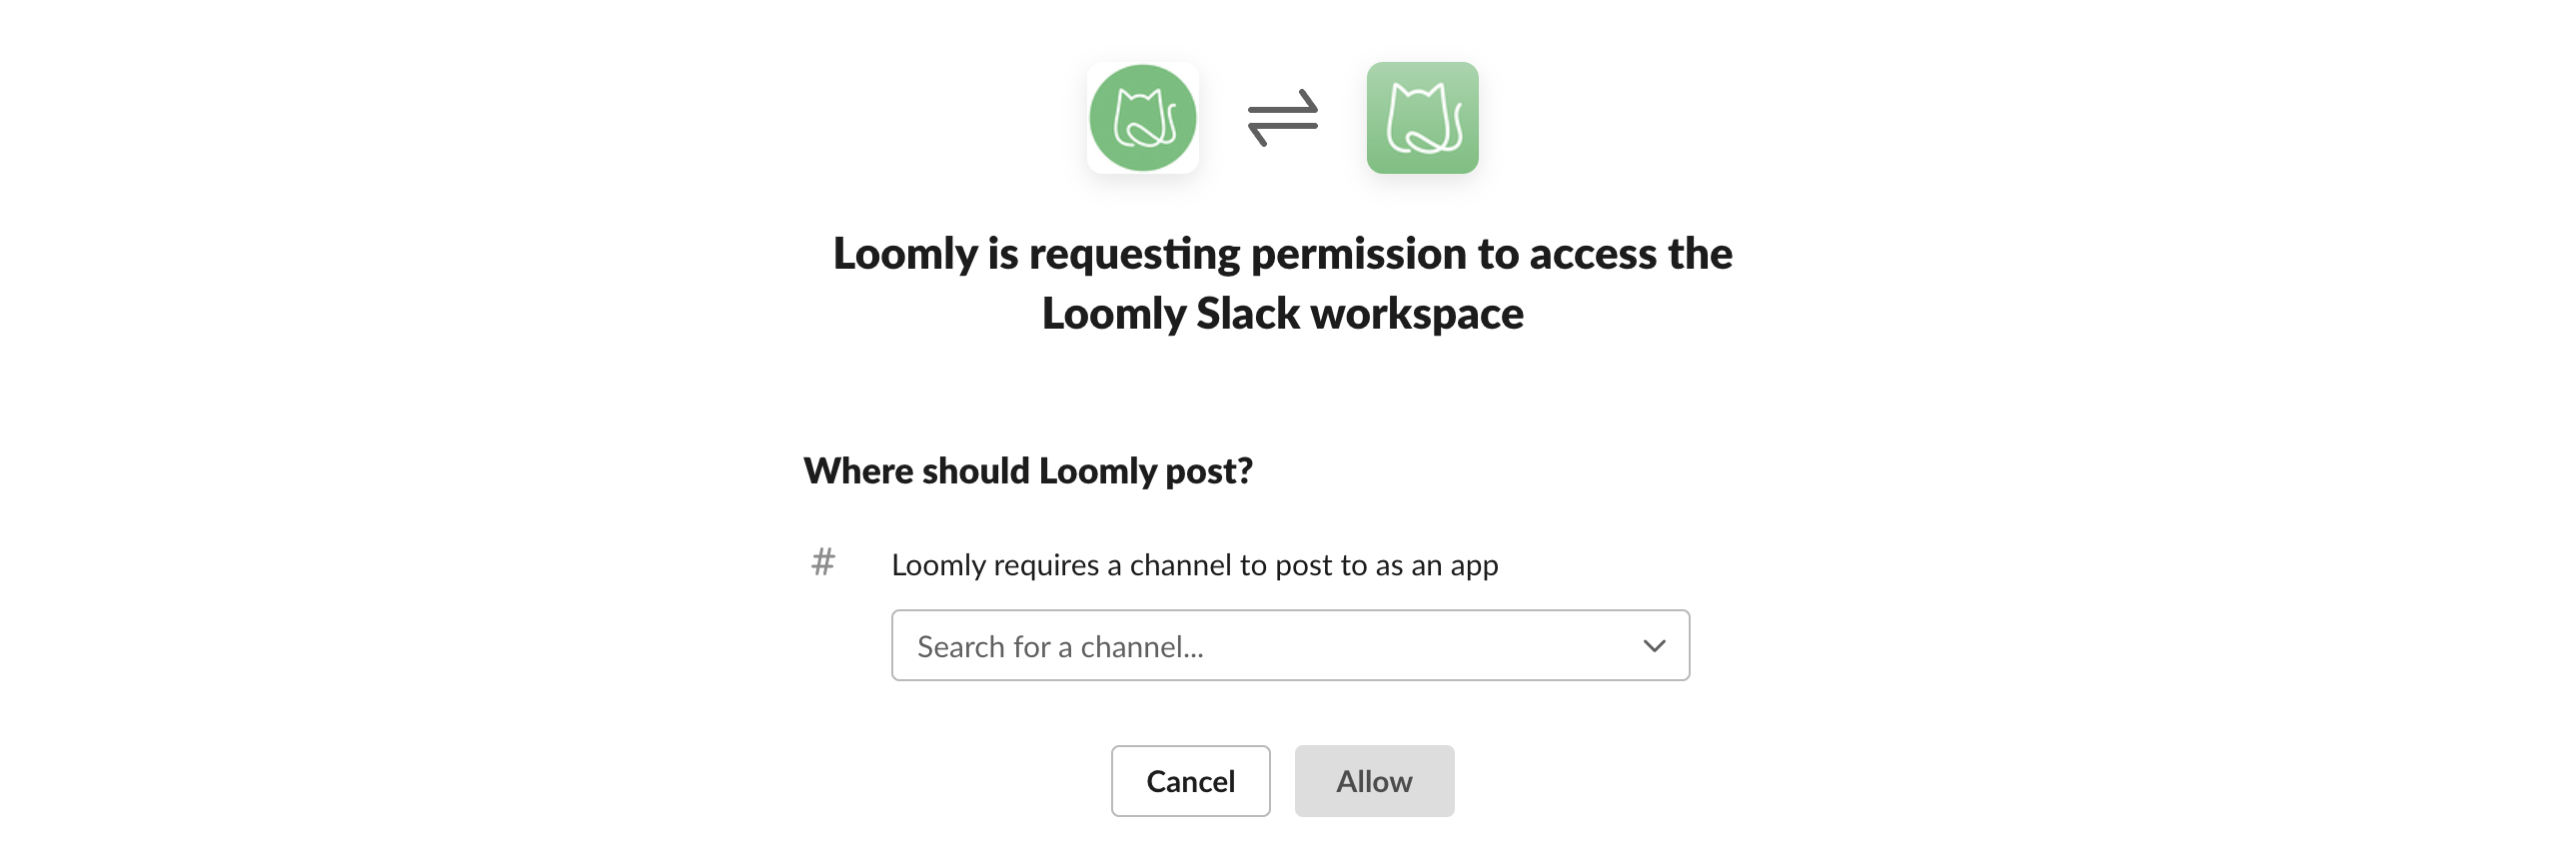Expand the Search for a channel combo box
Image resolution: width=2576 pixels, height=859 pixels.
coord(1290,645)
